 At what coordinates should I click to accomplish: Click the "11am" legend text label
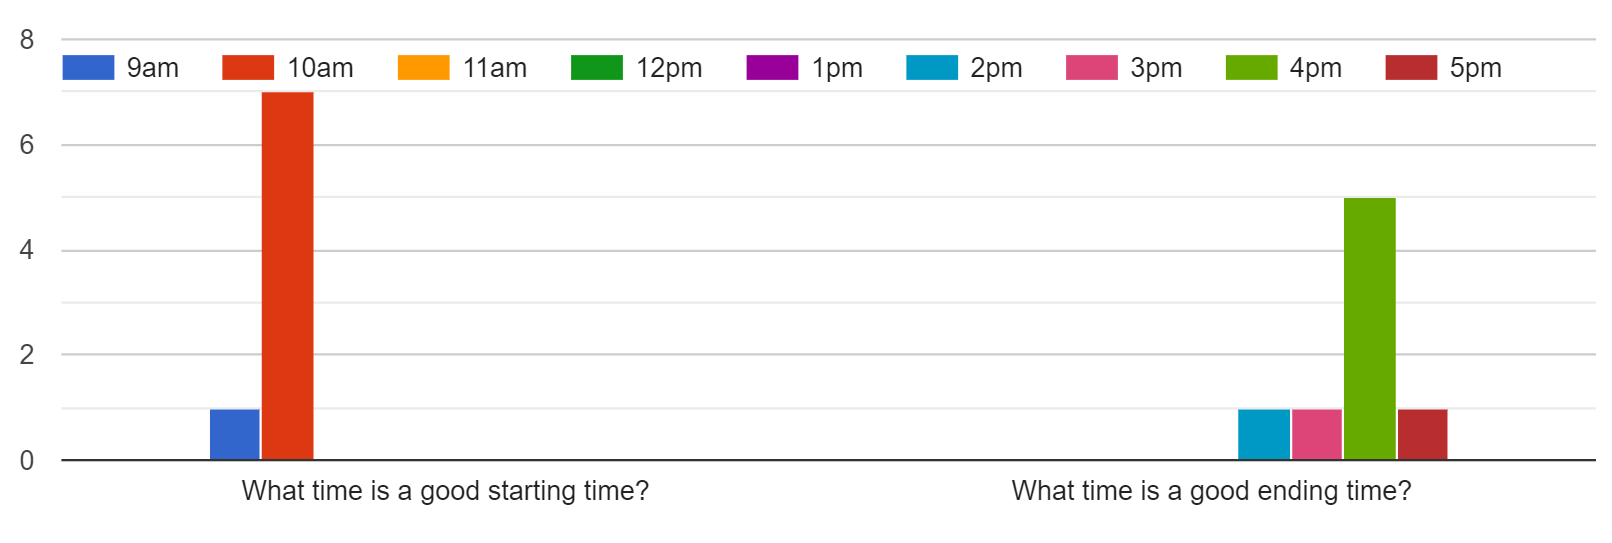[495, 68]
